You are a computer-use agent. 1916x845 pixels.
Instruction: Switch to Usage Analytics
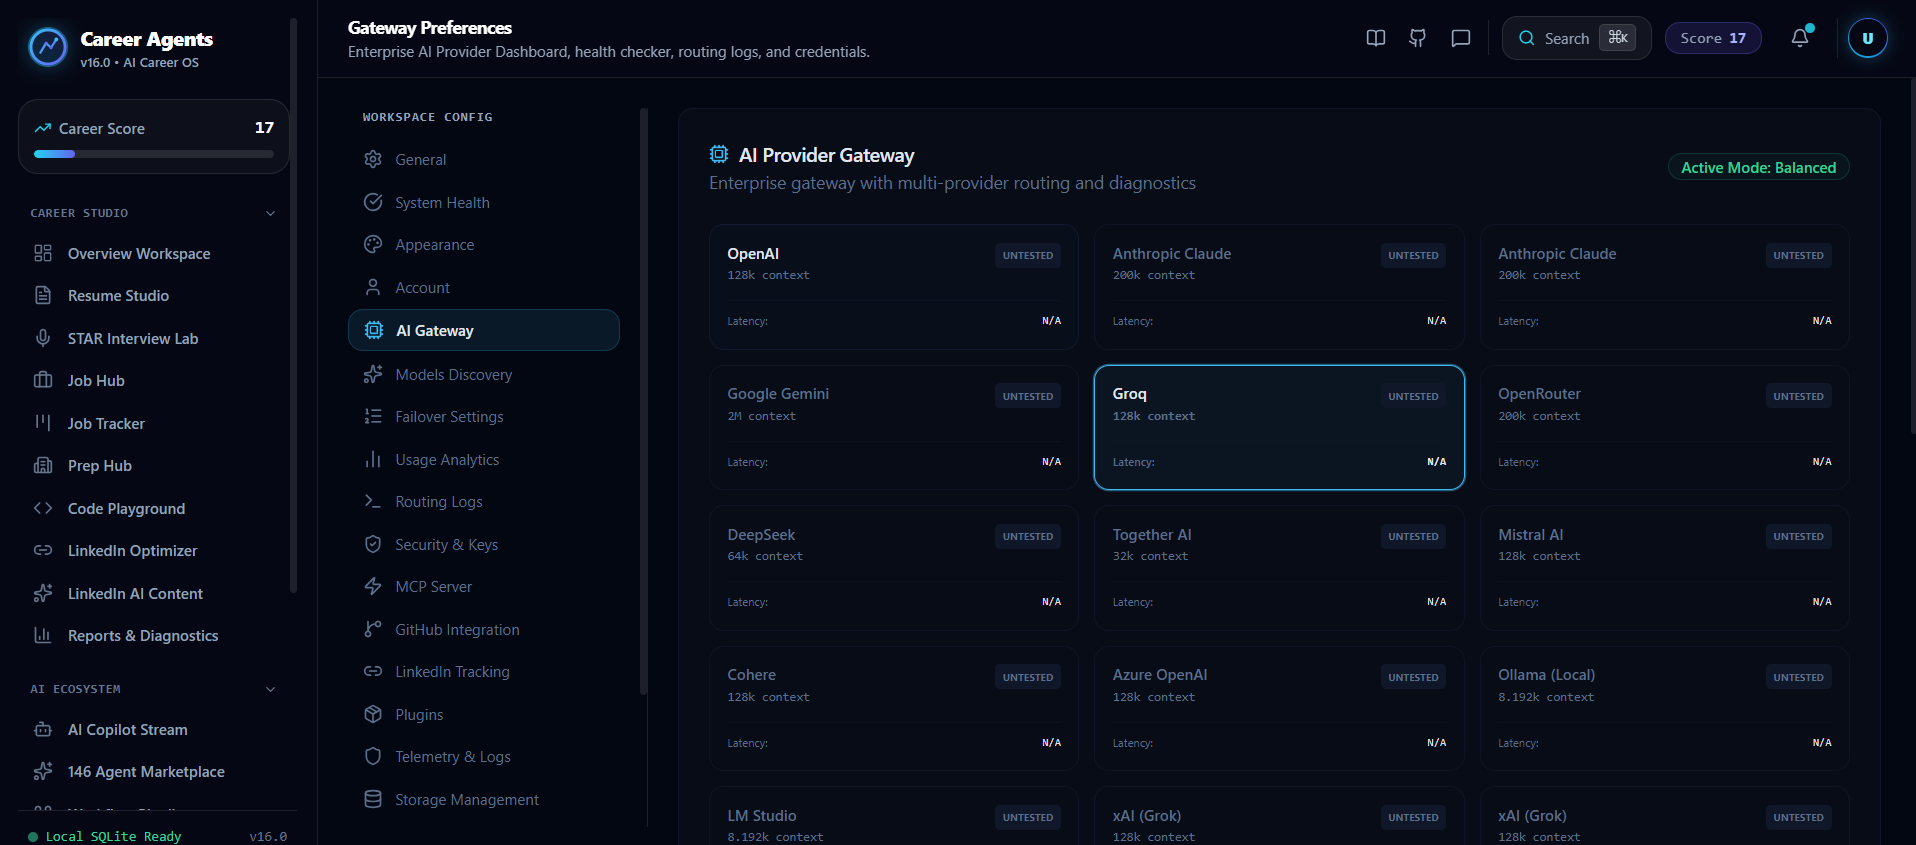[484, 459]
